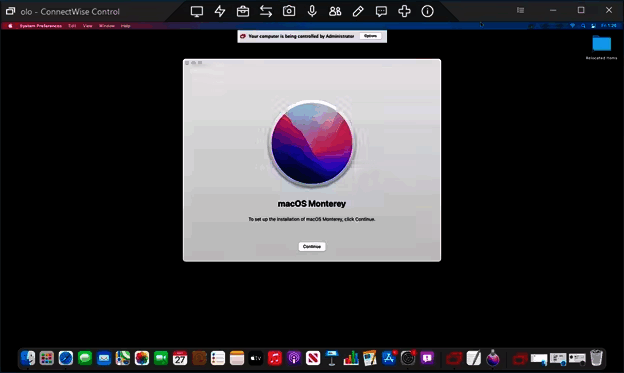Open Maps from the Dock
Screen dimensions: 624x373
tap(123, 358)
